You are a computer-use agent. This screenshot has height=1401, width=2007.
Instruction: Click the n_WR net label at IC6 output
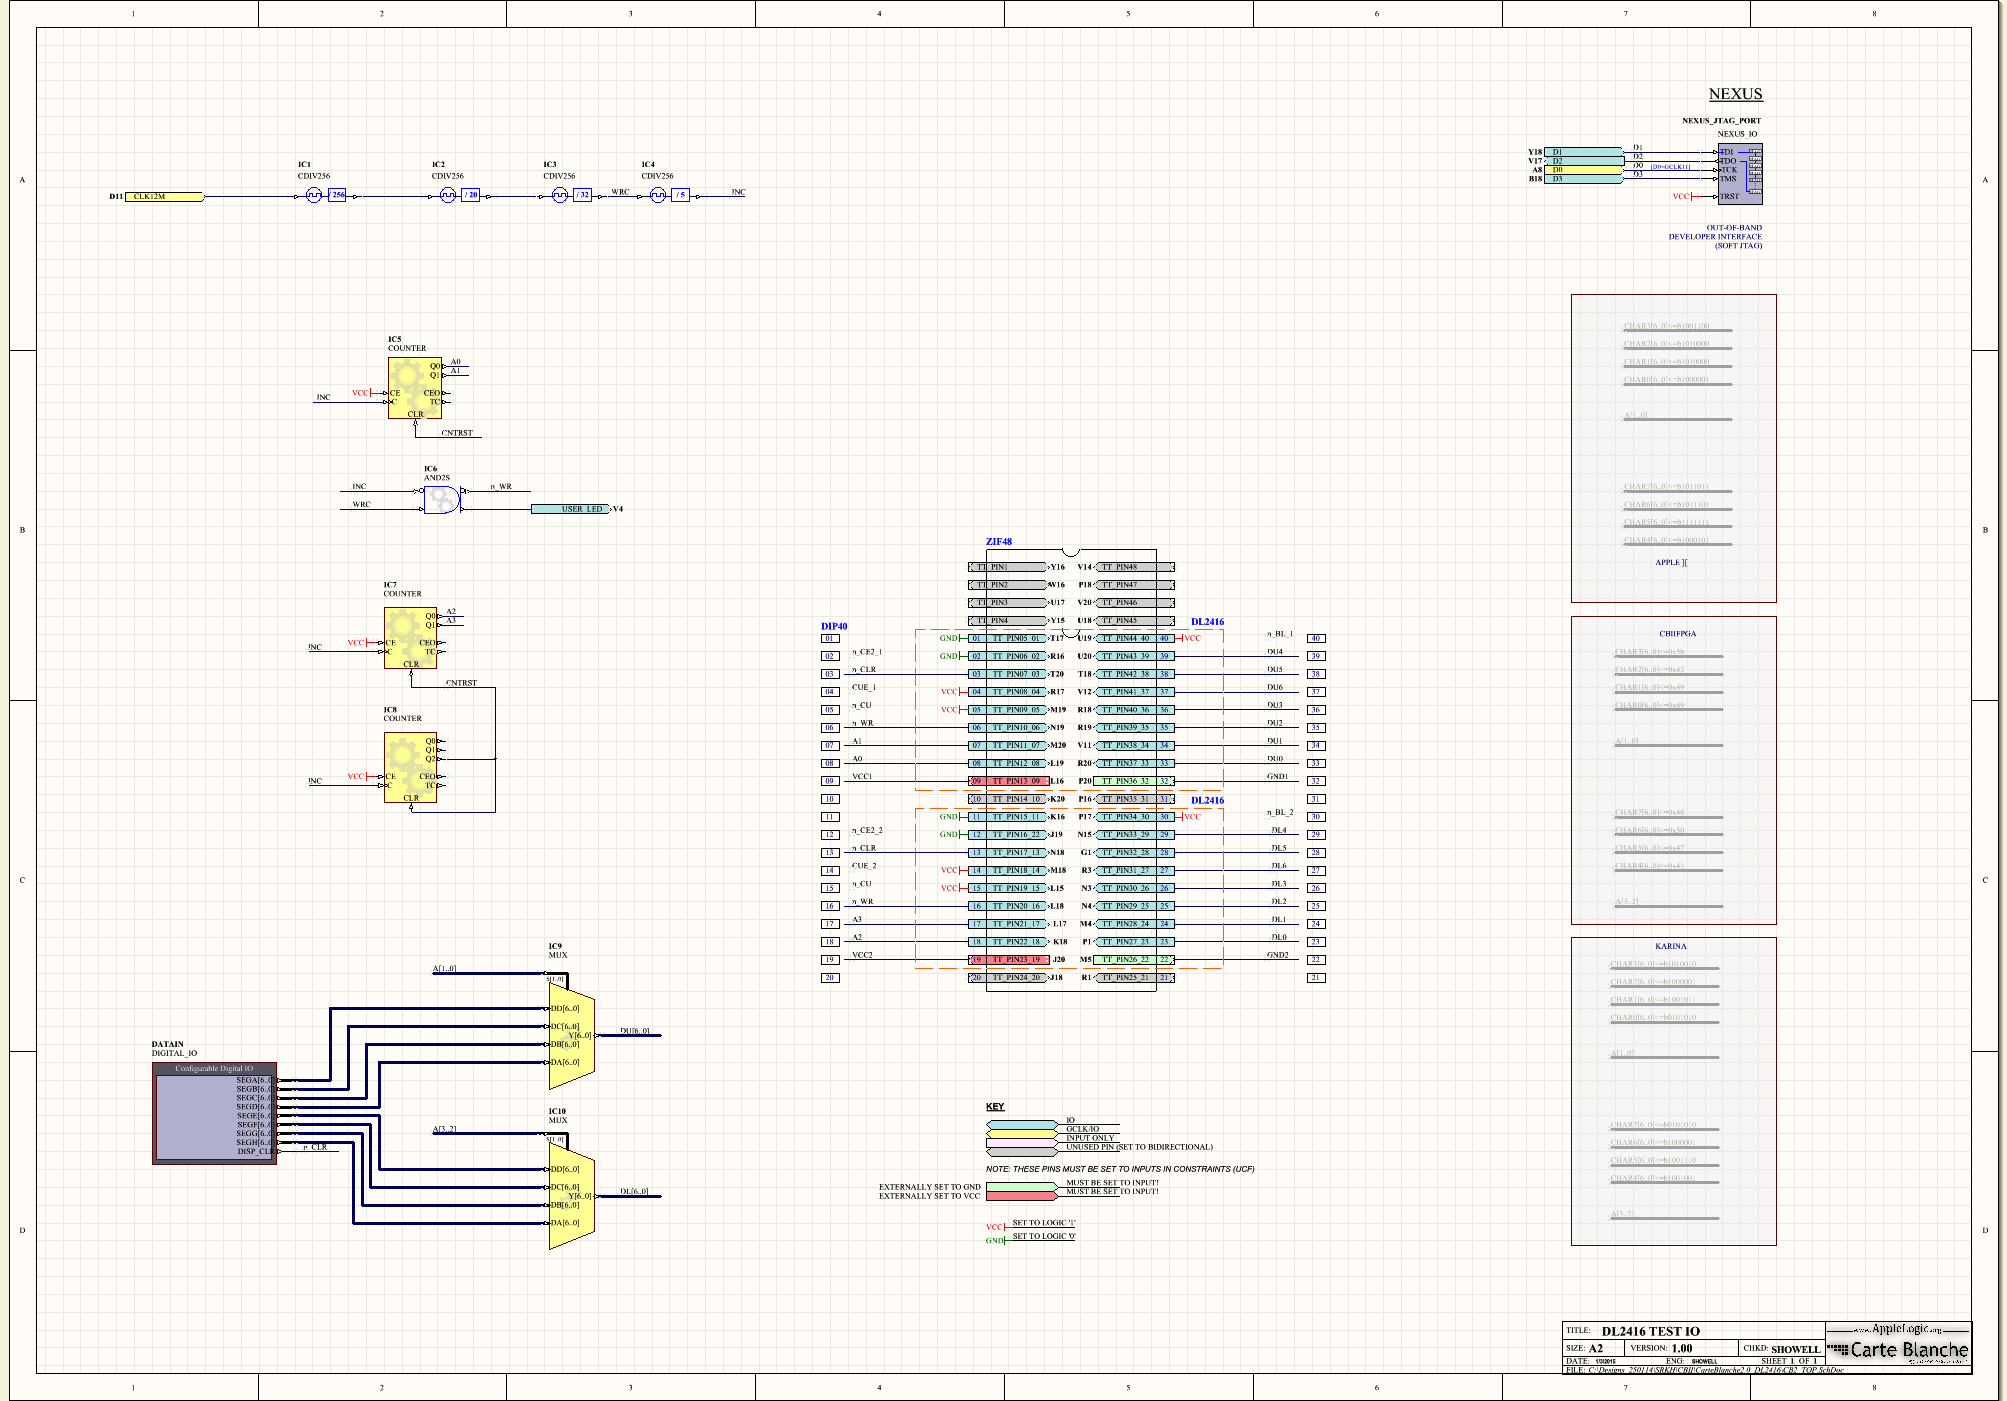click(501, 486)
